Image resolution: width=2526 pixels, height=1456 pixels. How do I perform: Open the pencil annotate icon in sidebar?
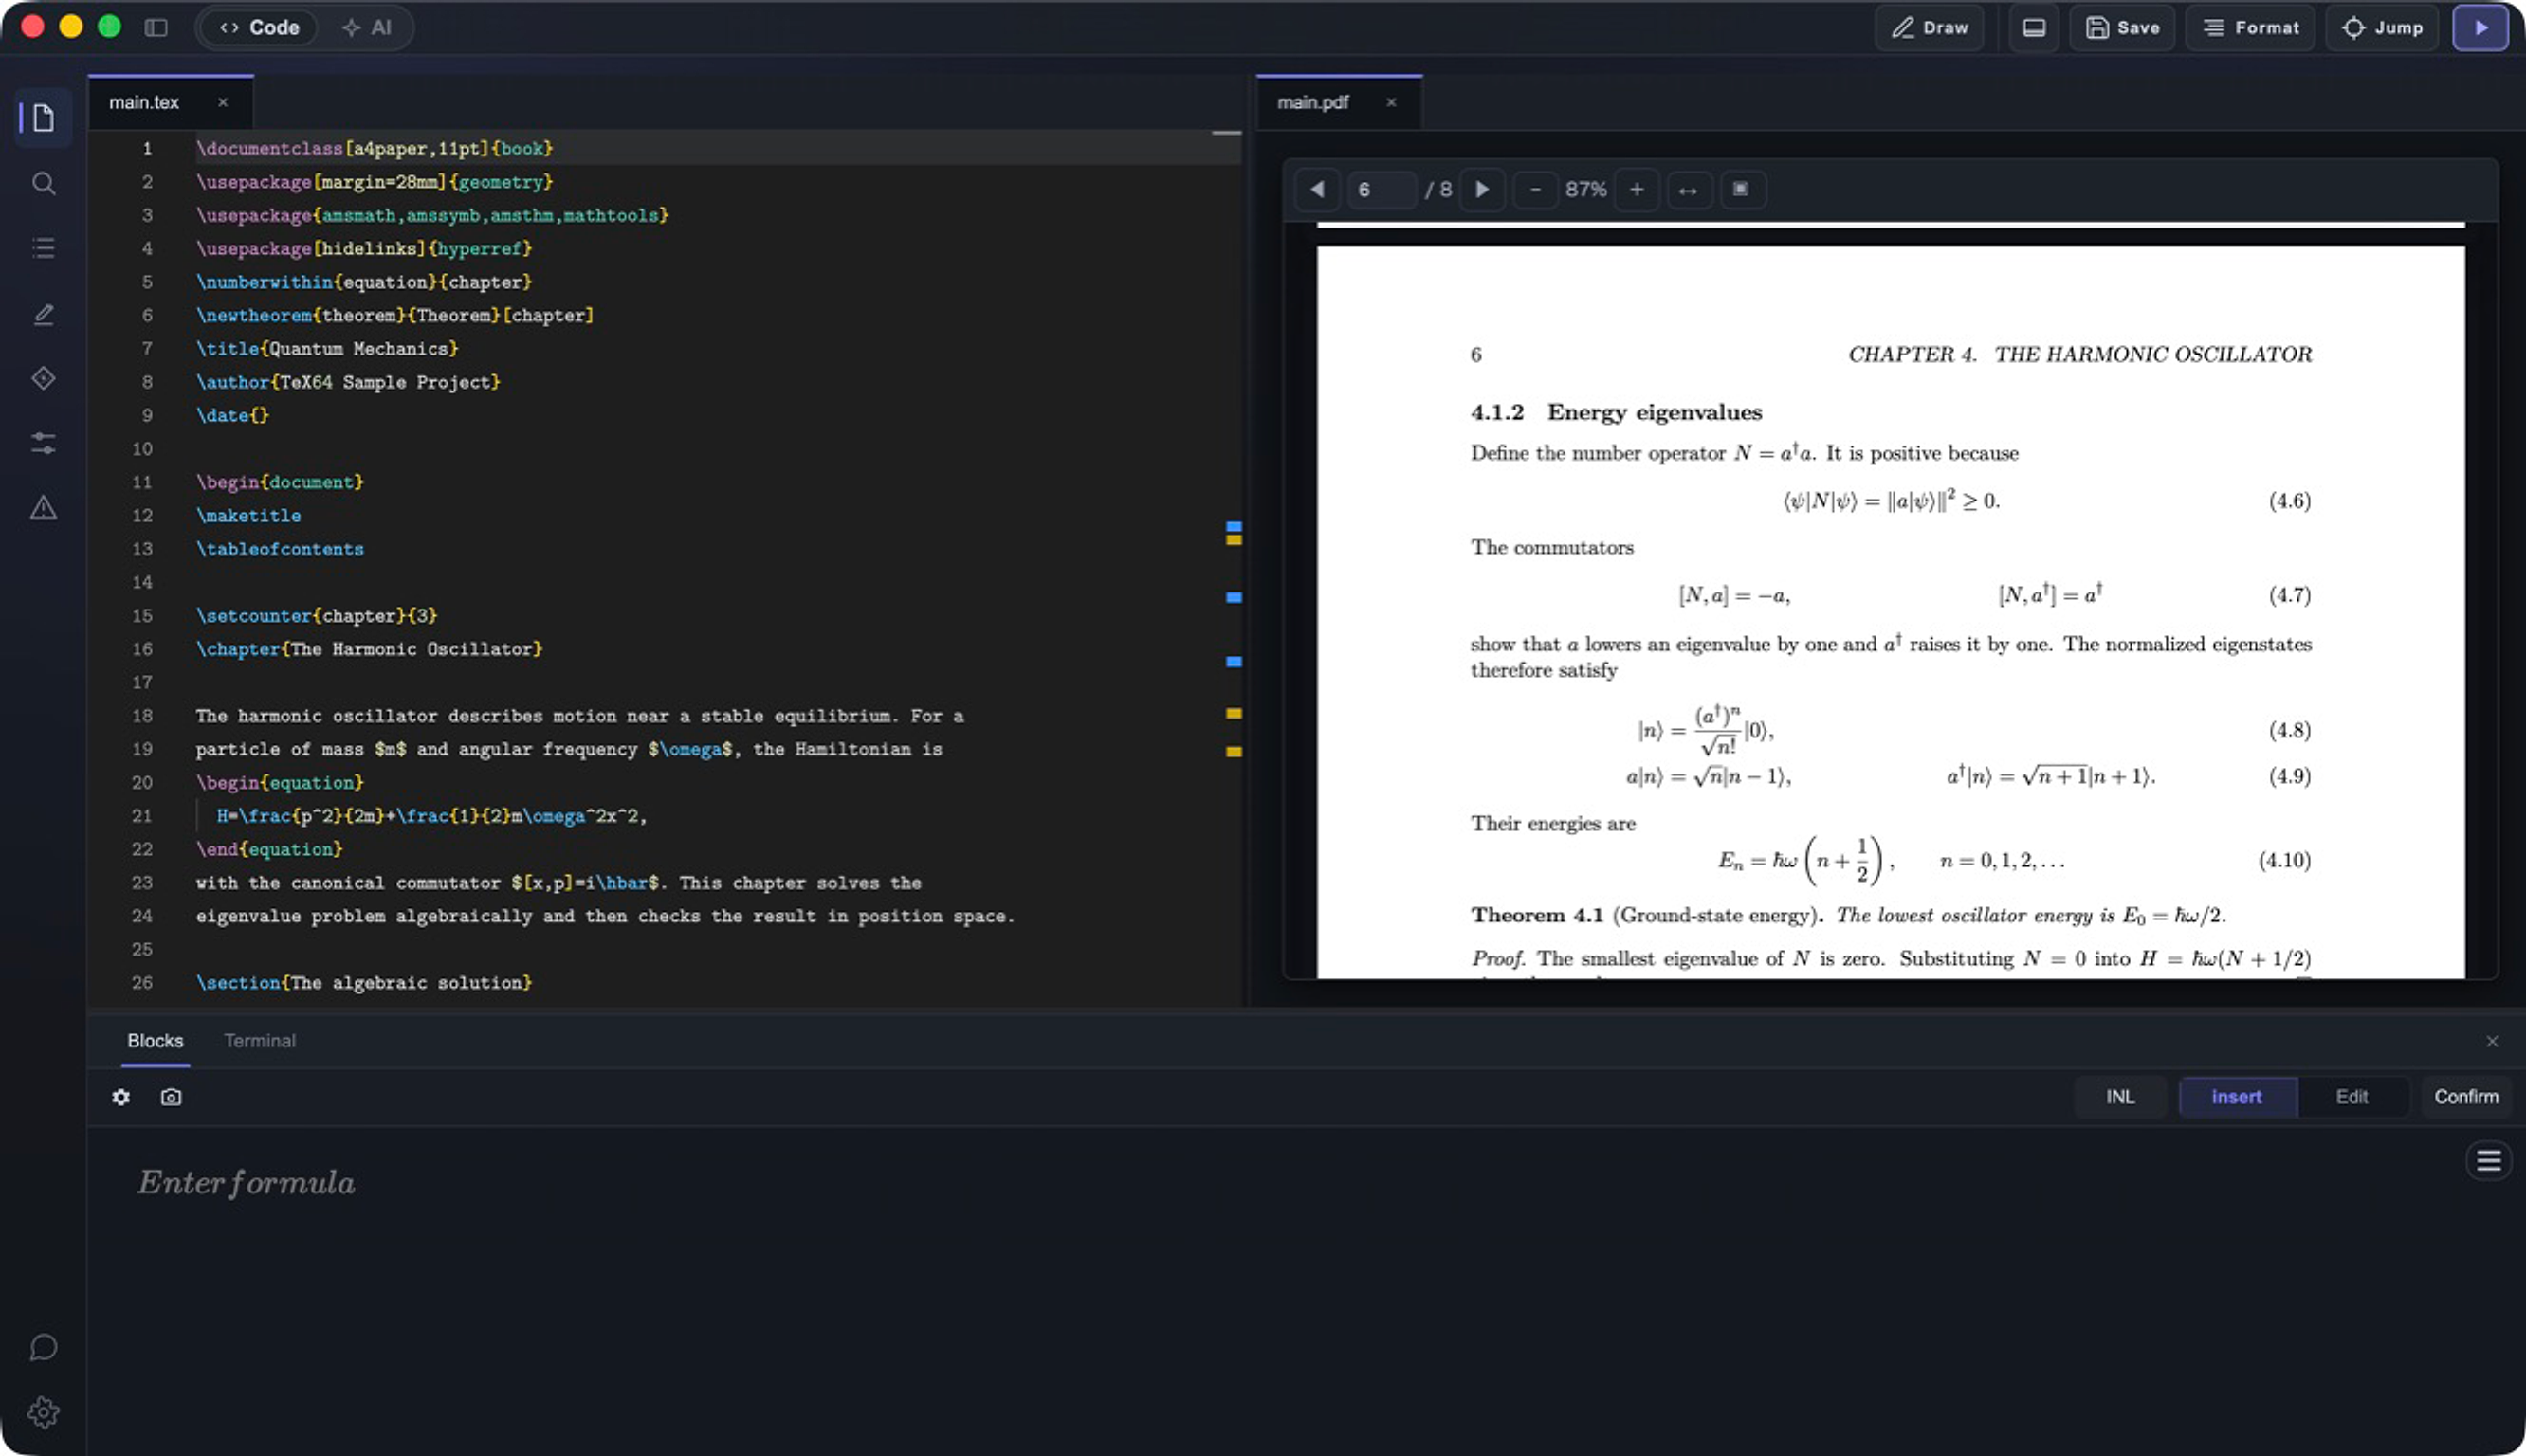pos(43,314)
